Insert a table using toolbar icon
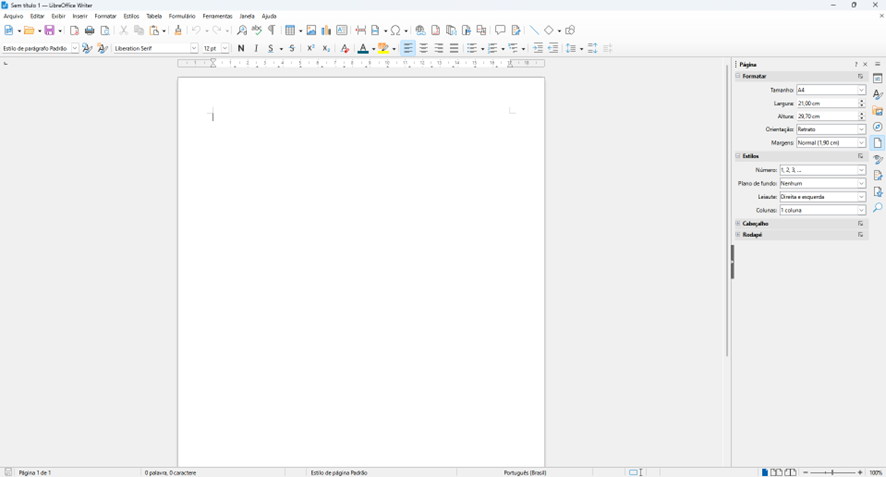 click(x=290, y=31)
